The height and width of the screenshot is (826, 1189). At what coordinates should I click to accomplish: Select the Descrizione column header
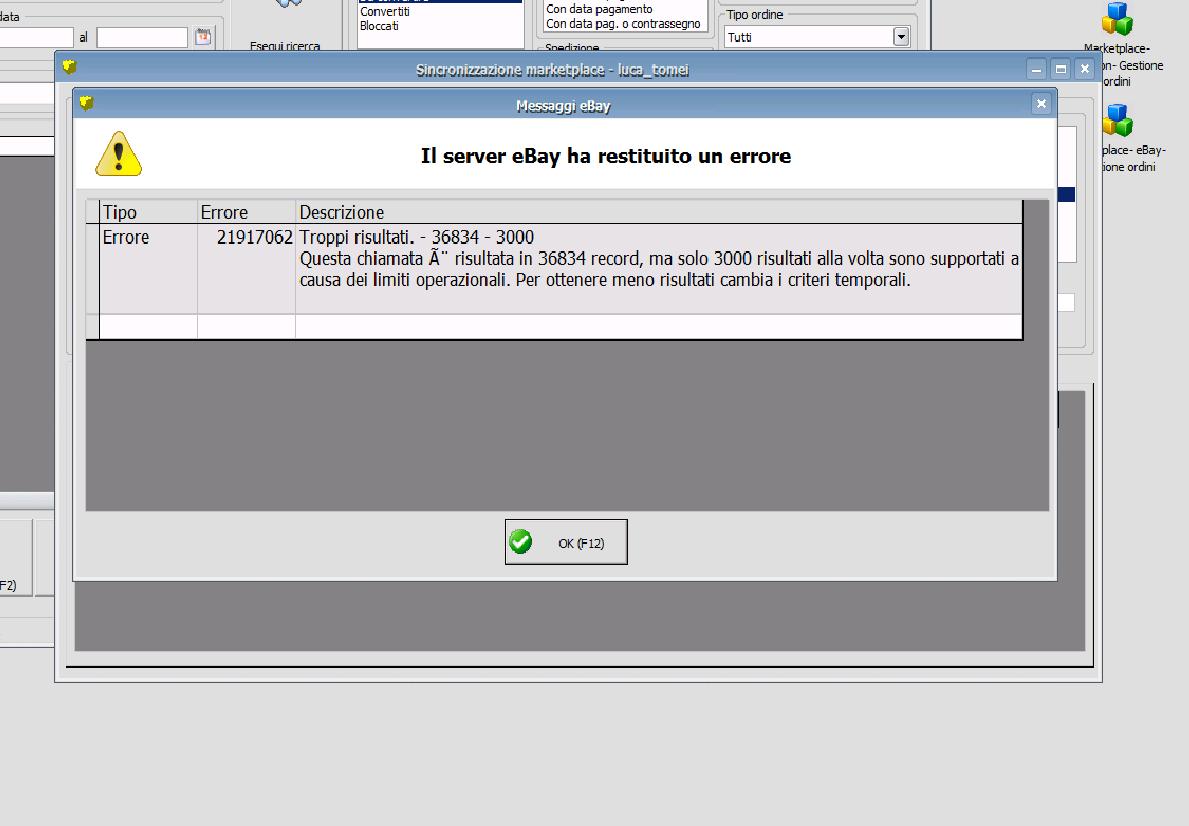pos(659,212)
